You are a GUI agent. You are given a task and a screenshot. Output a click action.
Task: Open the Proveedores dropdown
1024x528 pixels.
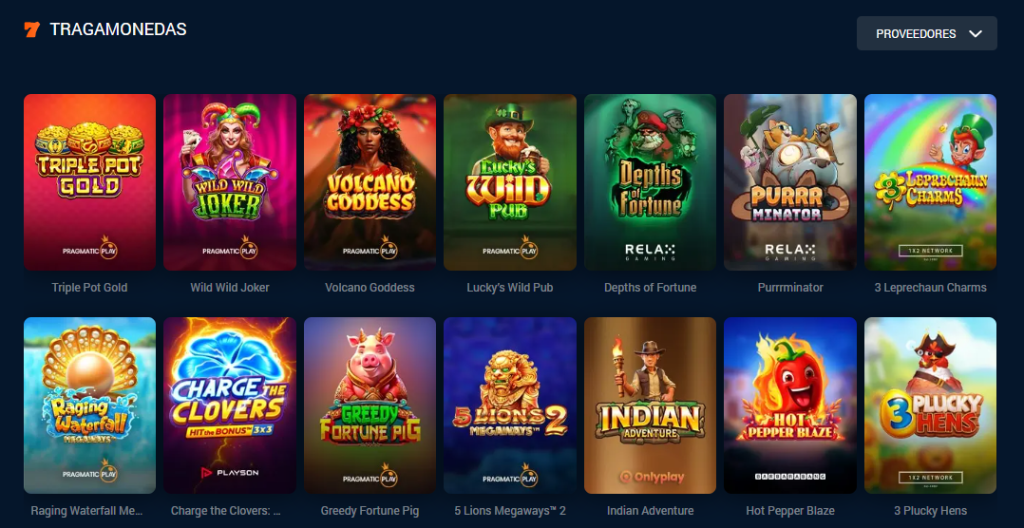tap(927, 33)
